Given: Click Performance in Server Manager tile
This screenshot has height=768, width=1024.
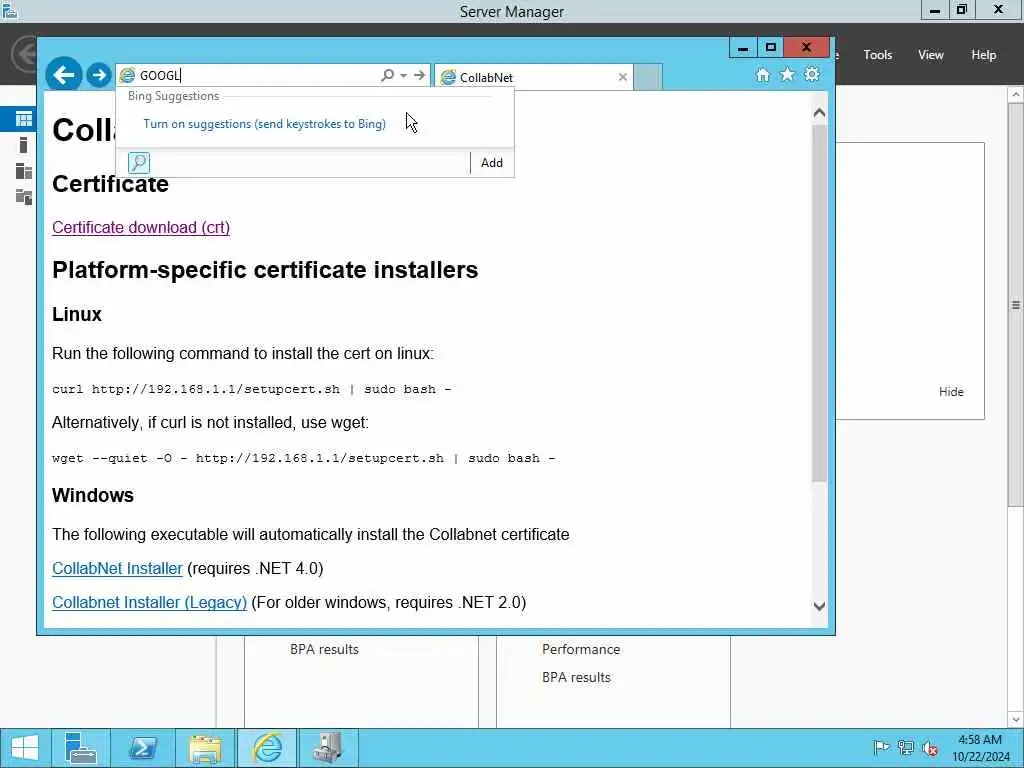Looking at the screenshot, I should coord(581,649).
